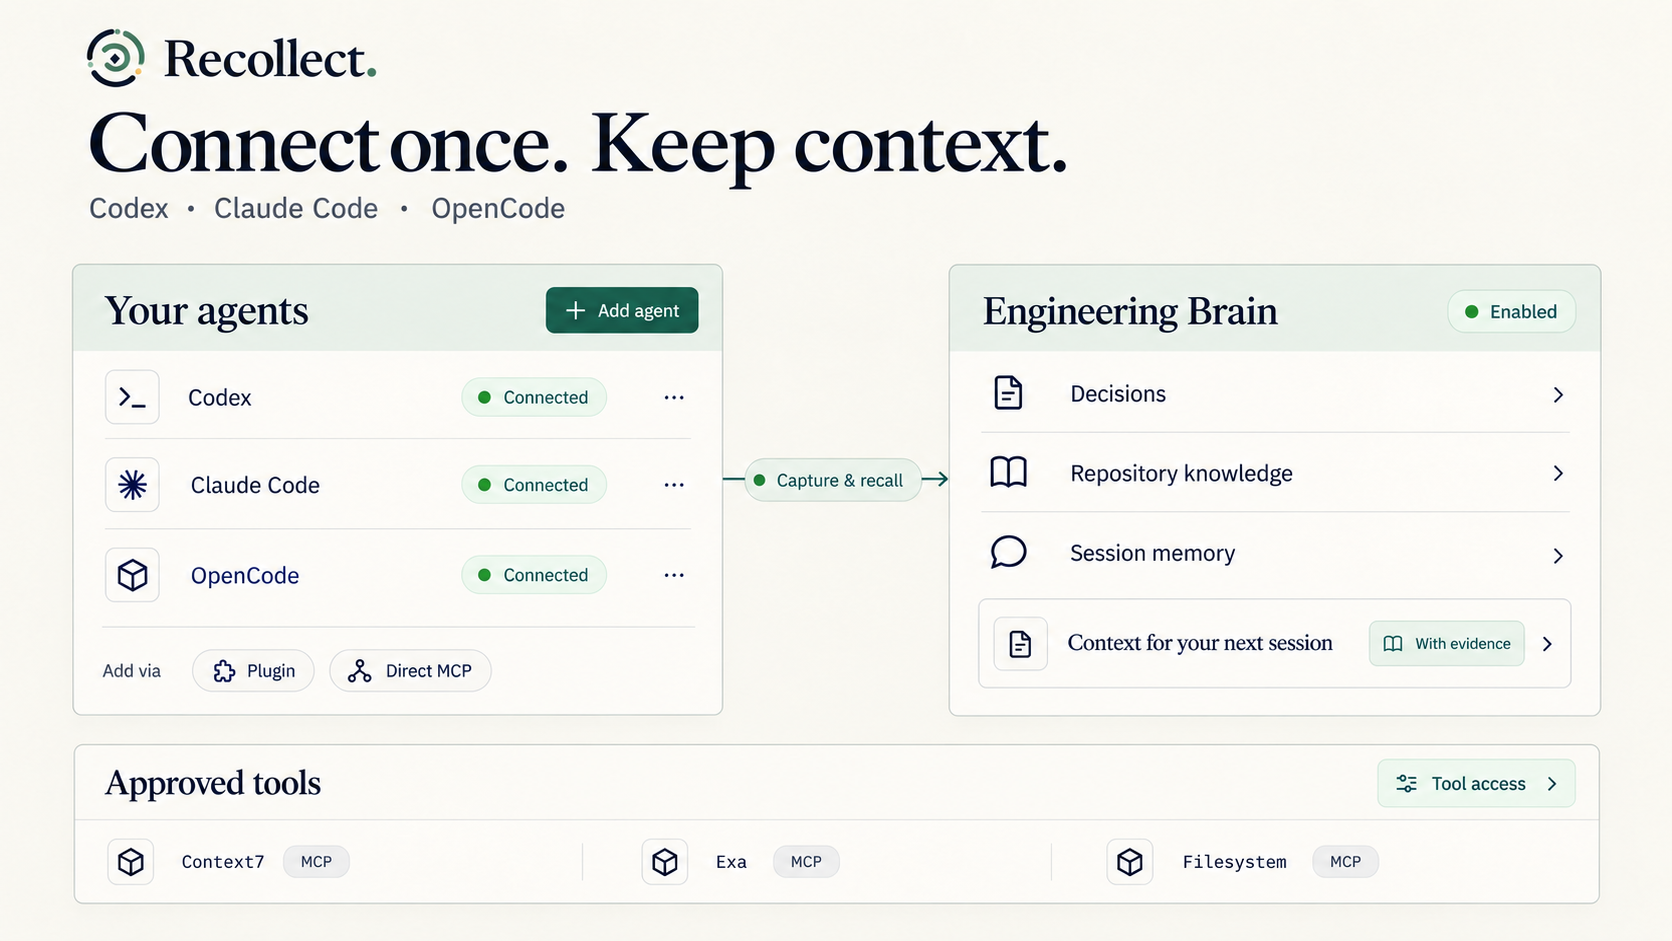1672x941 pixels.
Task: Click the MCP tag next to Context7
Action: [x=316, y=862]
